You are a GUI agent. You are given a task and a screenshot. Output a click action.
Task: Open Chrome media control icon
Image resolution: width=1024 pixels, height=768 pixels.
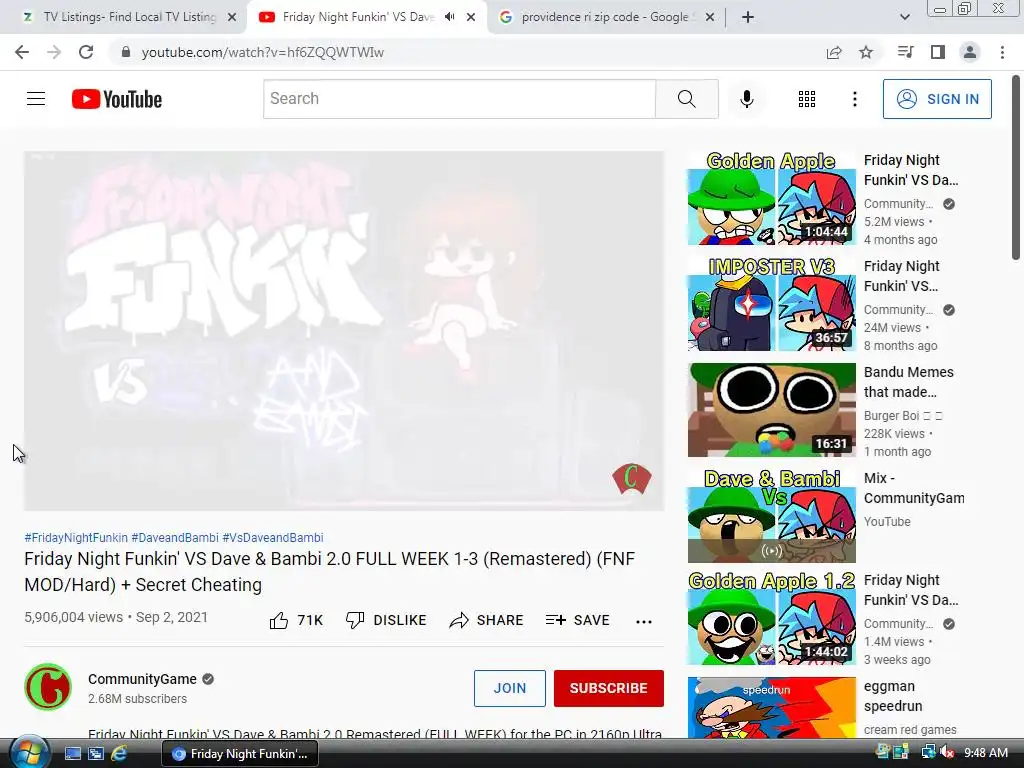905,52
